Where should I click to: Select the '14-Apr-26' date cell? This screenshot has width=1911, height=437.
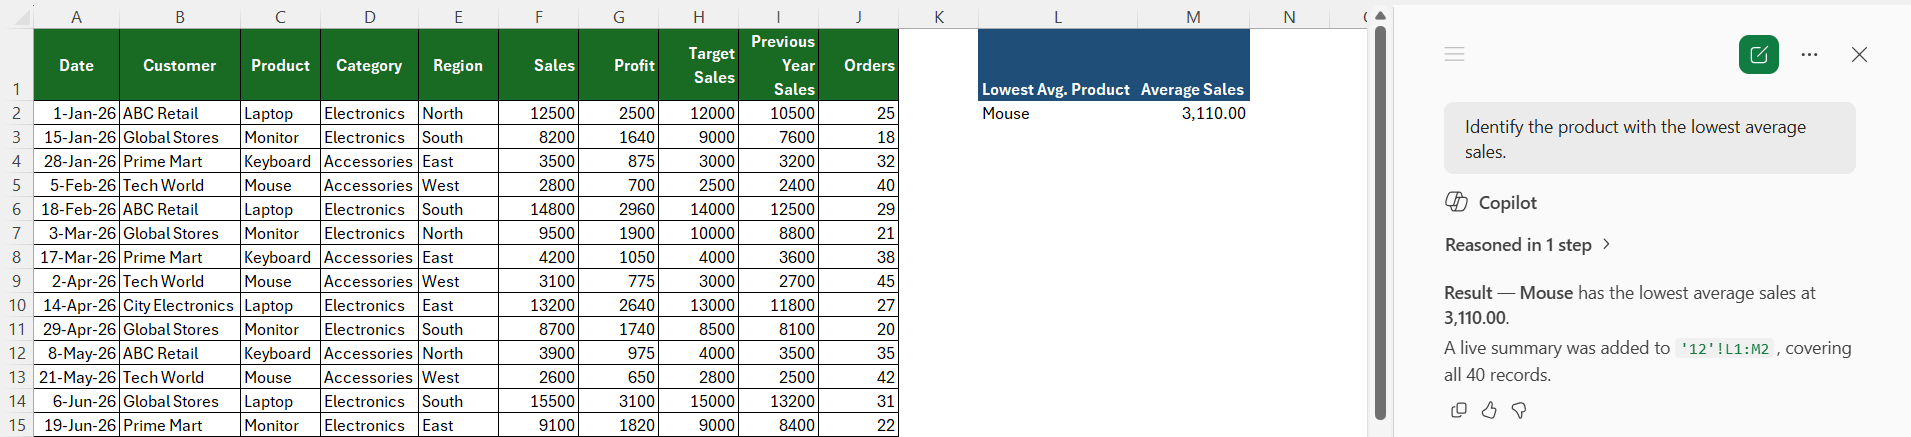click(x=76, y=305)
